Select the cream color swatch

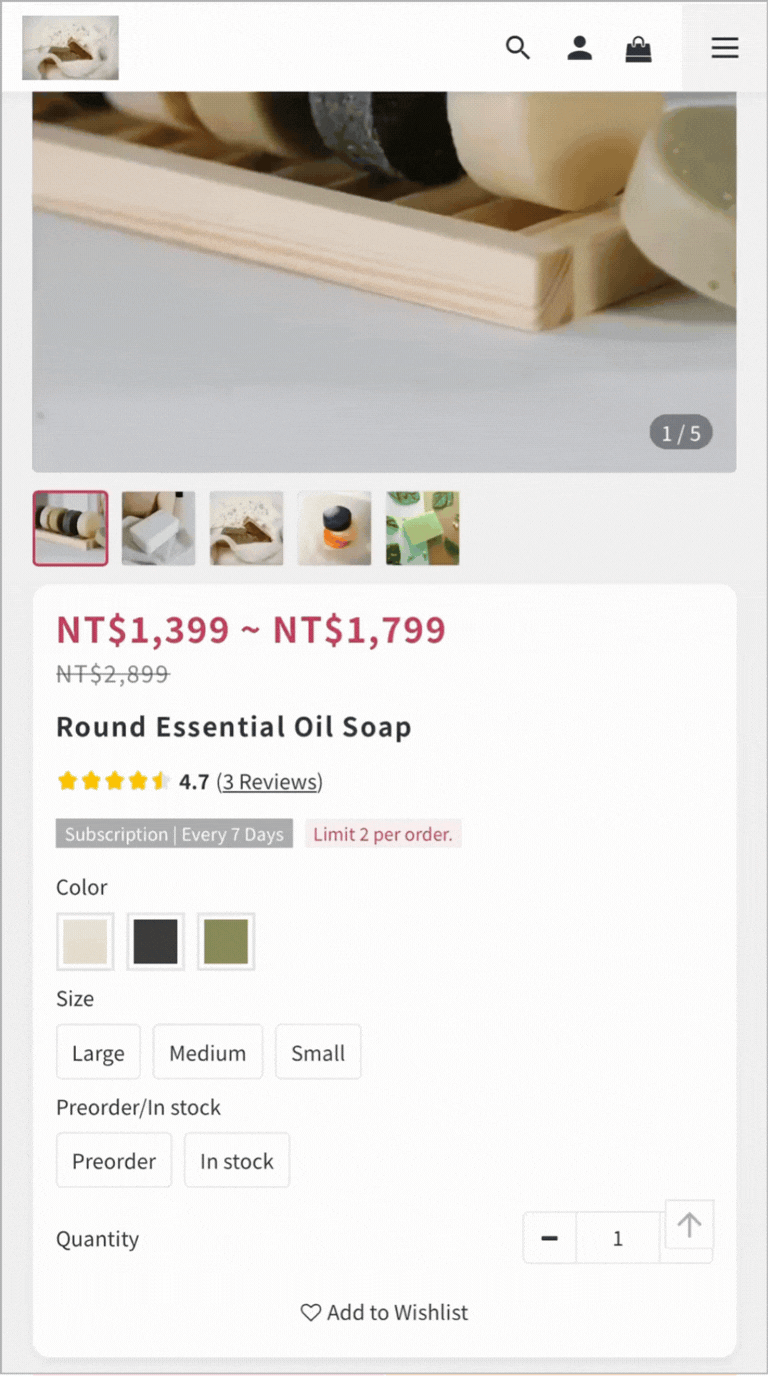pos(85,941)
